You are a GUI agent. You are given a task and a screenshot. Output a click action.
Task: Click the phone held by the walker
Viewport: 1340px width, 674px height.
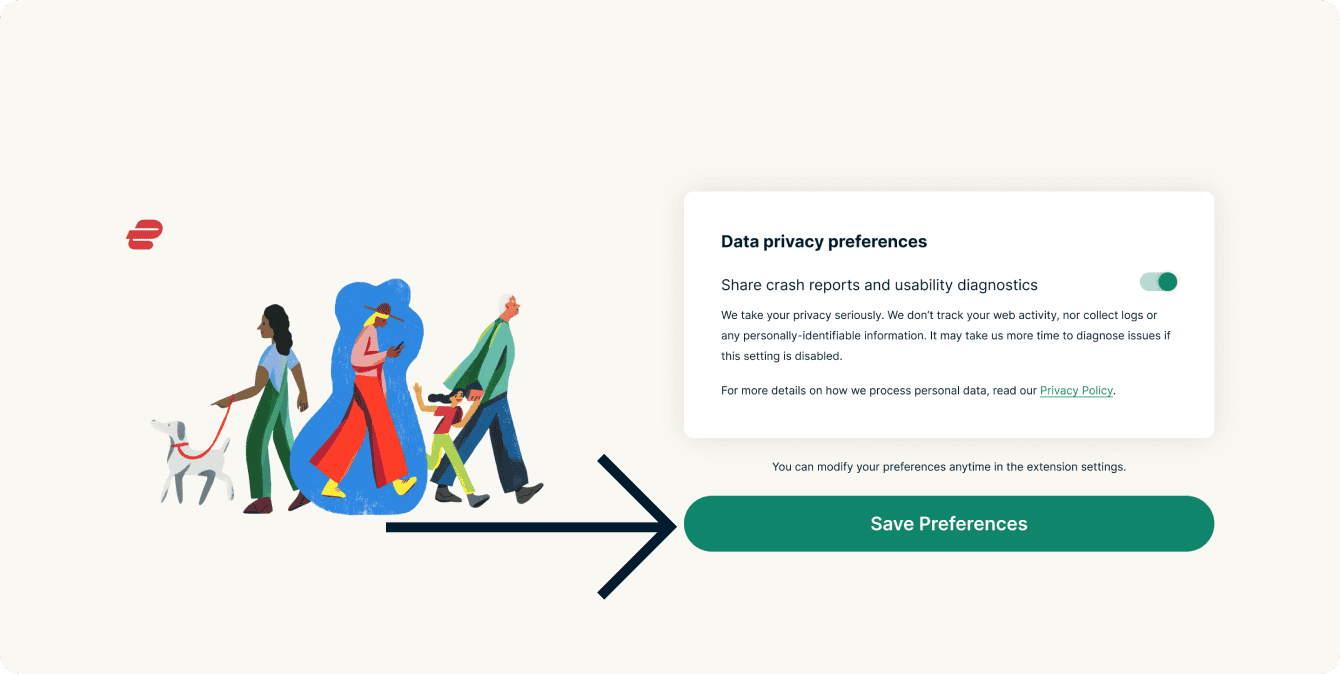point(397,347)
